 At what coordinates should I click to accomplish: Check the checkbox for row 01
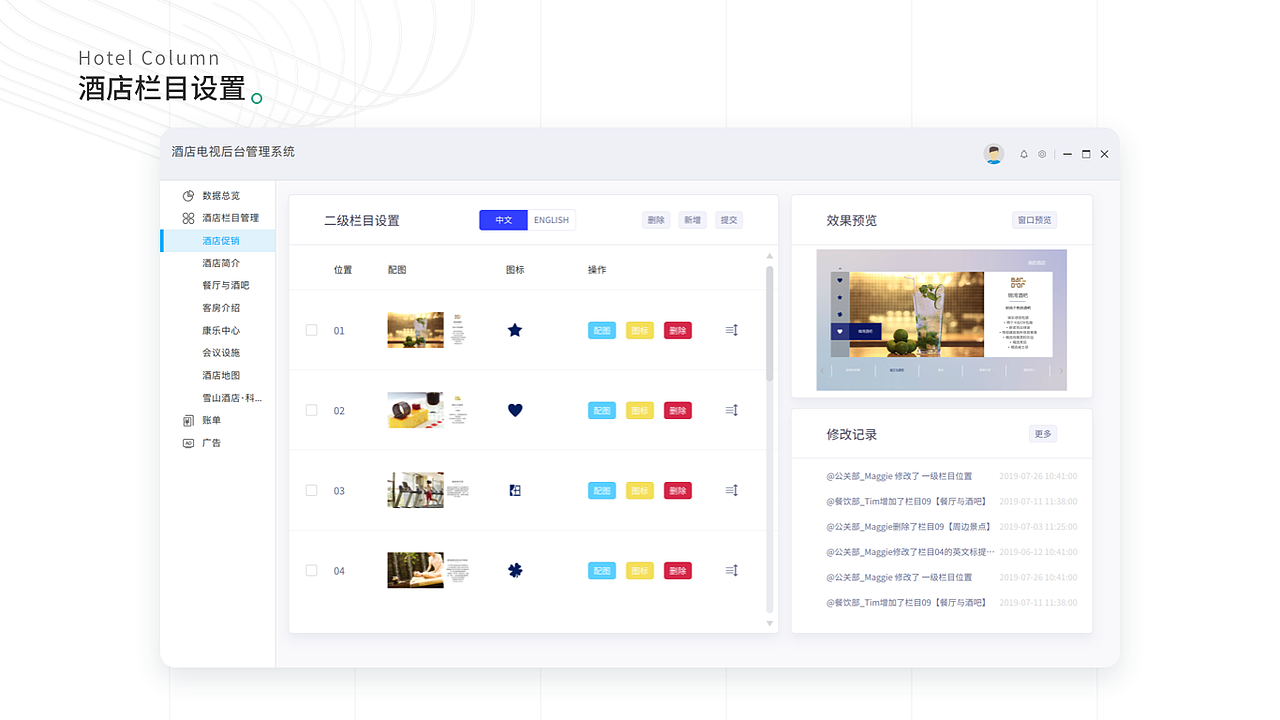click(311, 330)
